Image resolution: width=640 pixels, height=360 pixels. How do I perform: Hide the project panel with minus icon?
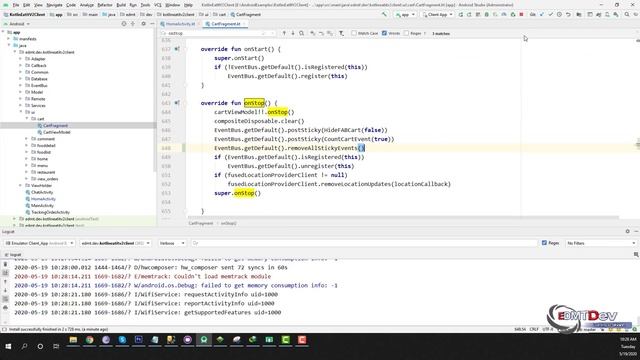152,24
